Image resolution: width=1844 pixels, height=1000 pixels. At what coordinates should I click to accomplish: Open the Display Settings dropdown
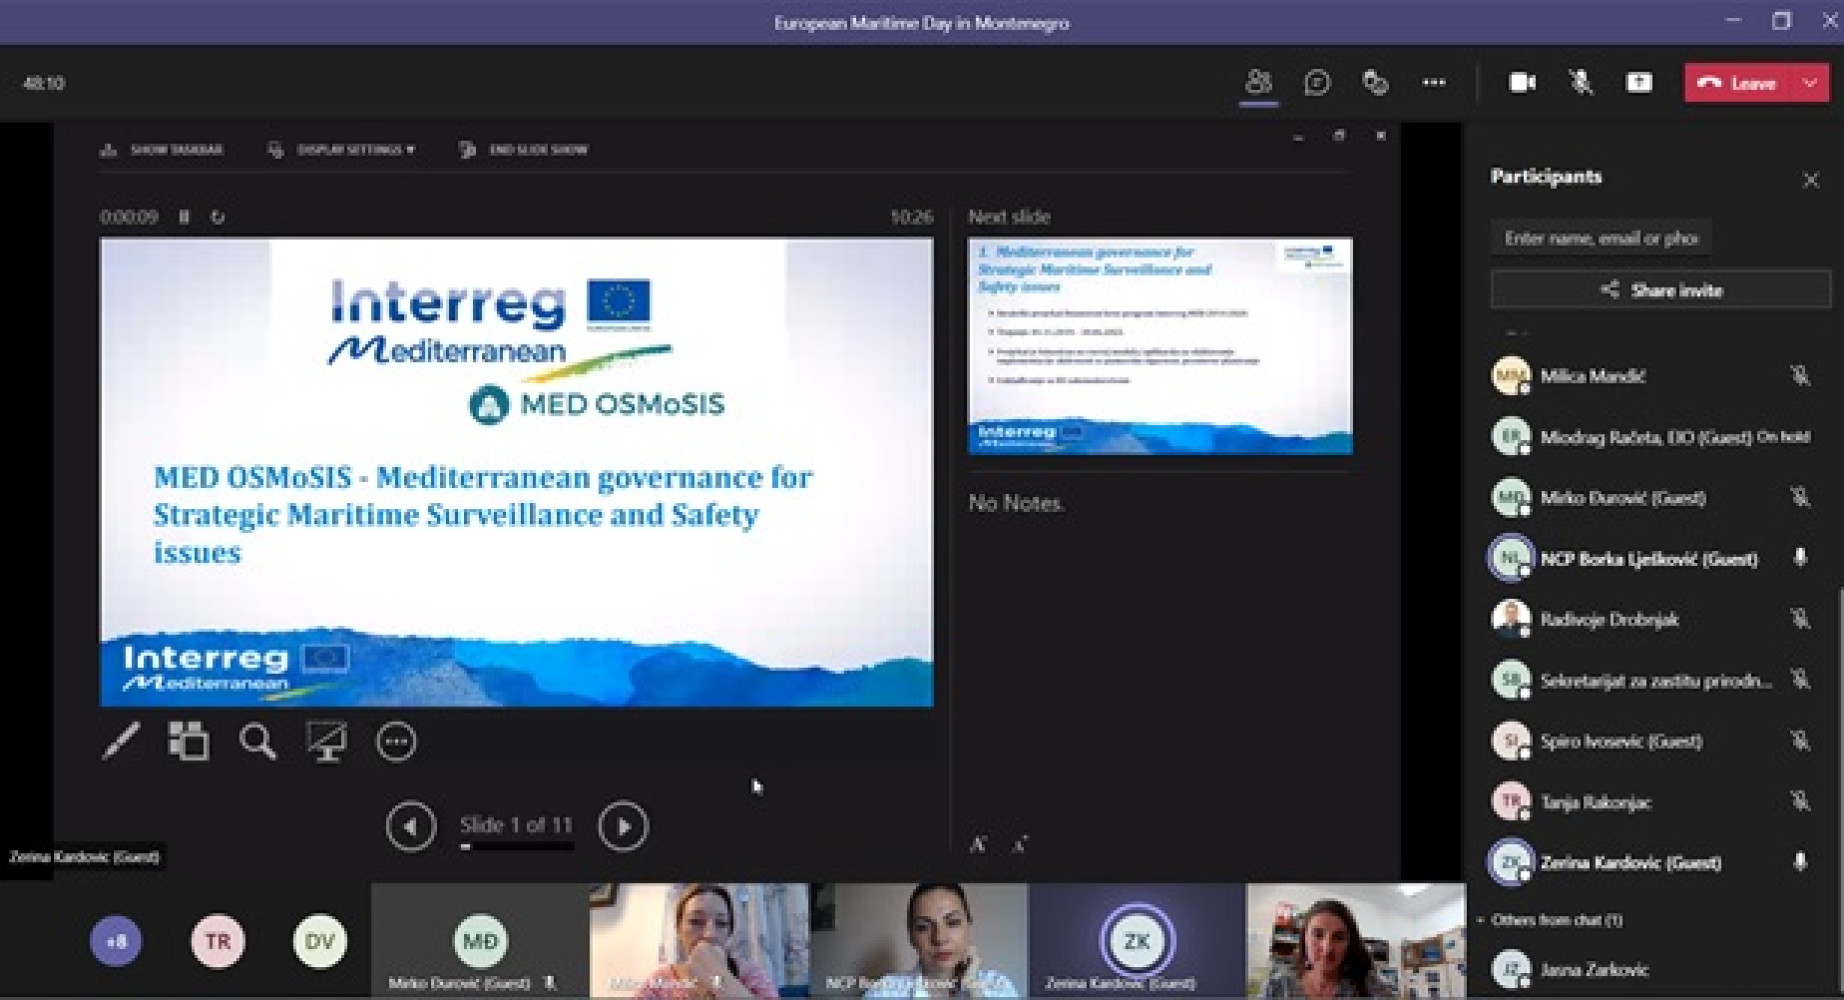(x=343, y=150)
